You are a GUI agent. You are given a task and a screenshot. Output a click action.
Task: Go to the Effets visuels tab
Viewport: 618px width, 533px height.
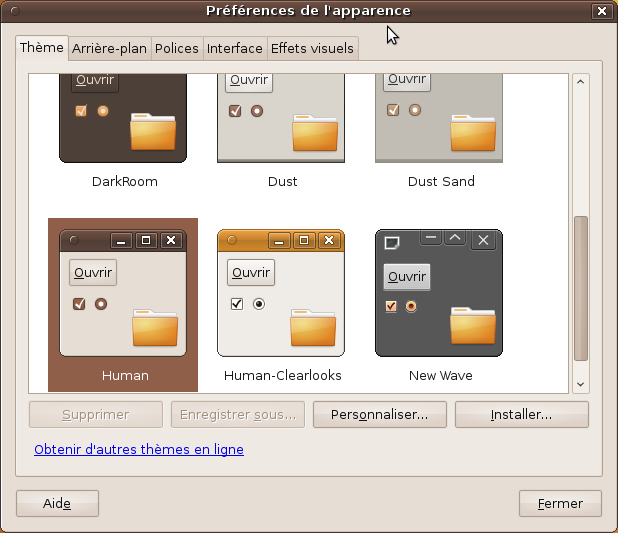click(x=312, y=48)
